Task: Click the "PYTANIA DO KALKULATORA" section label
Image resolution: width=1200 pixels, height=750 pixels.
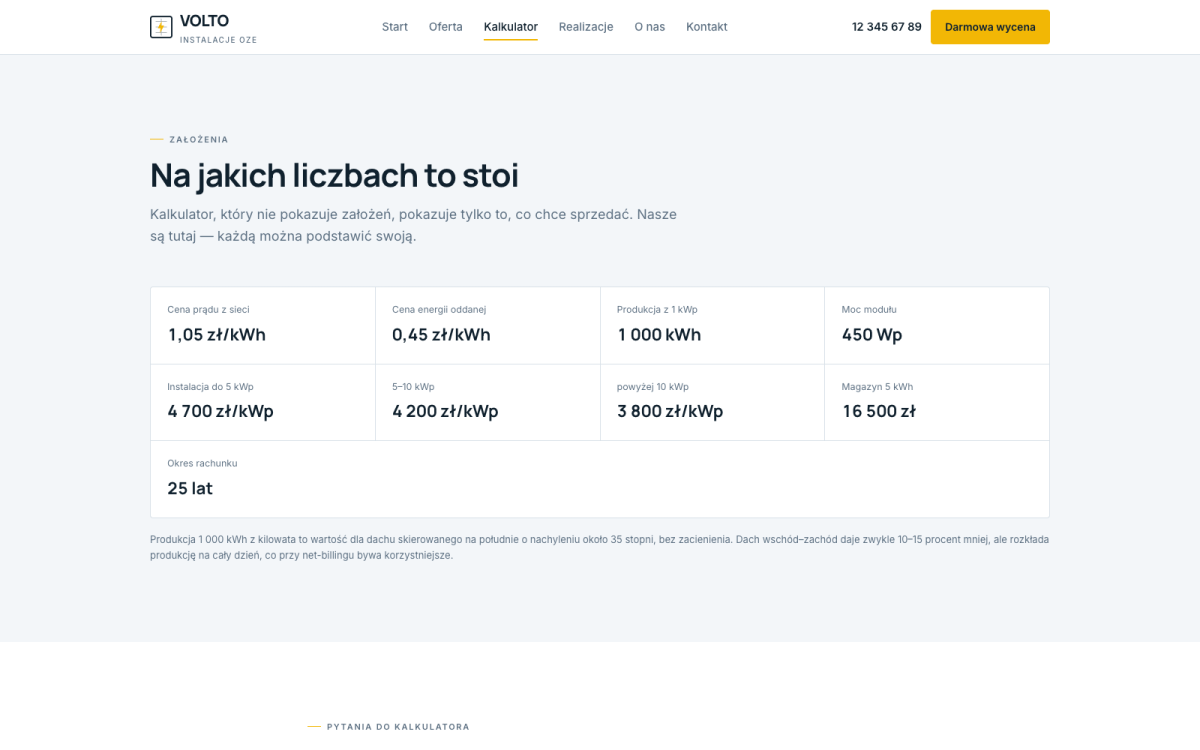Action: pos(398,727)
